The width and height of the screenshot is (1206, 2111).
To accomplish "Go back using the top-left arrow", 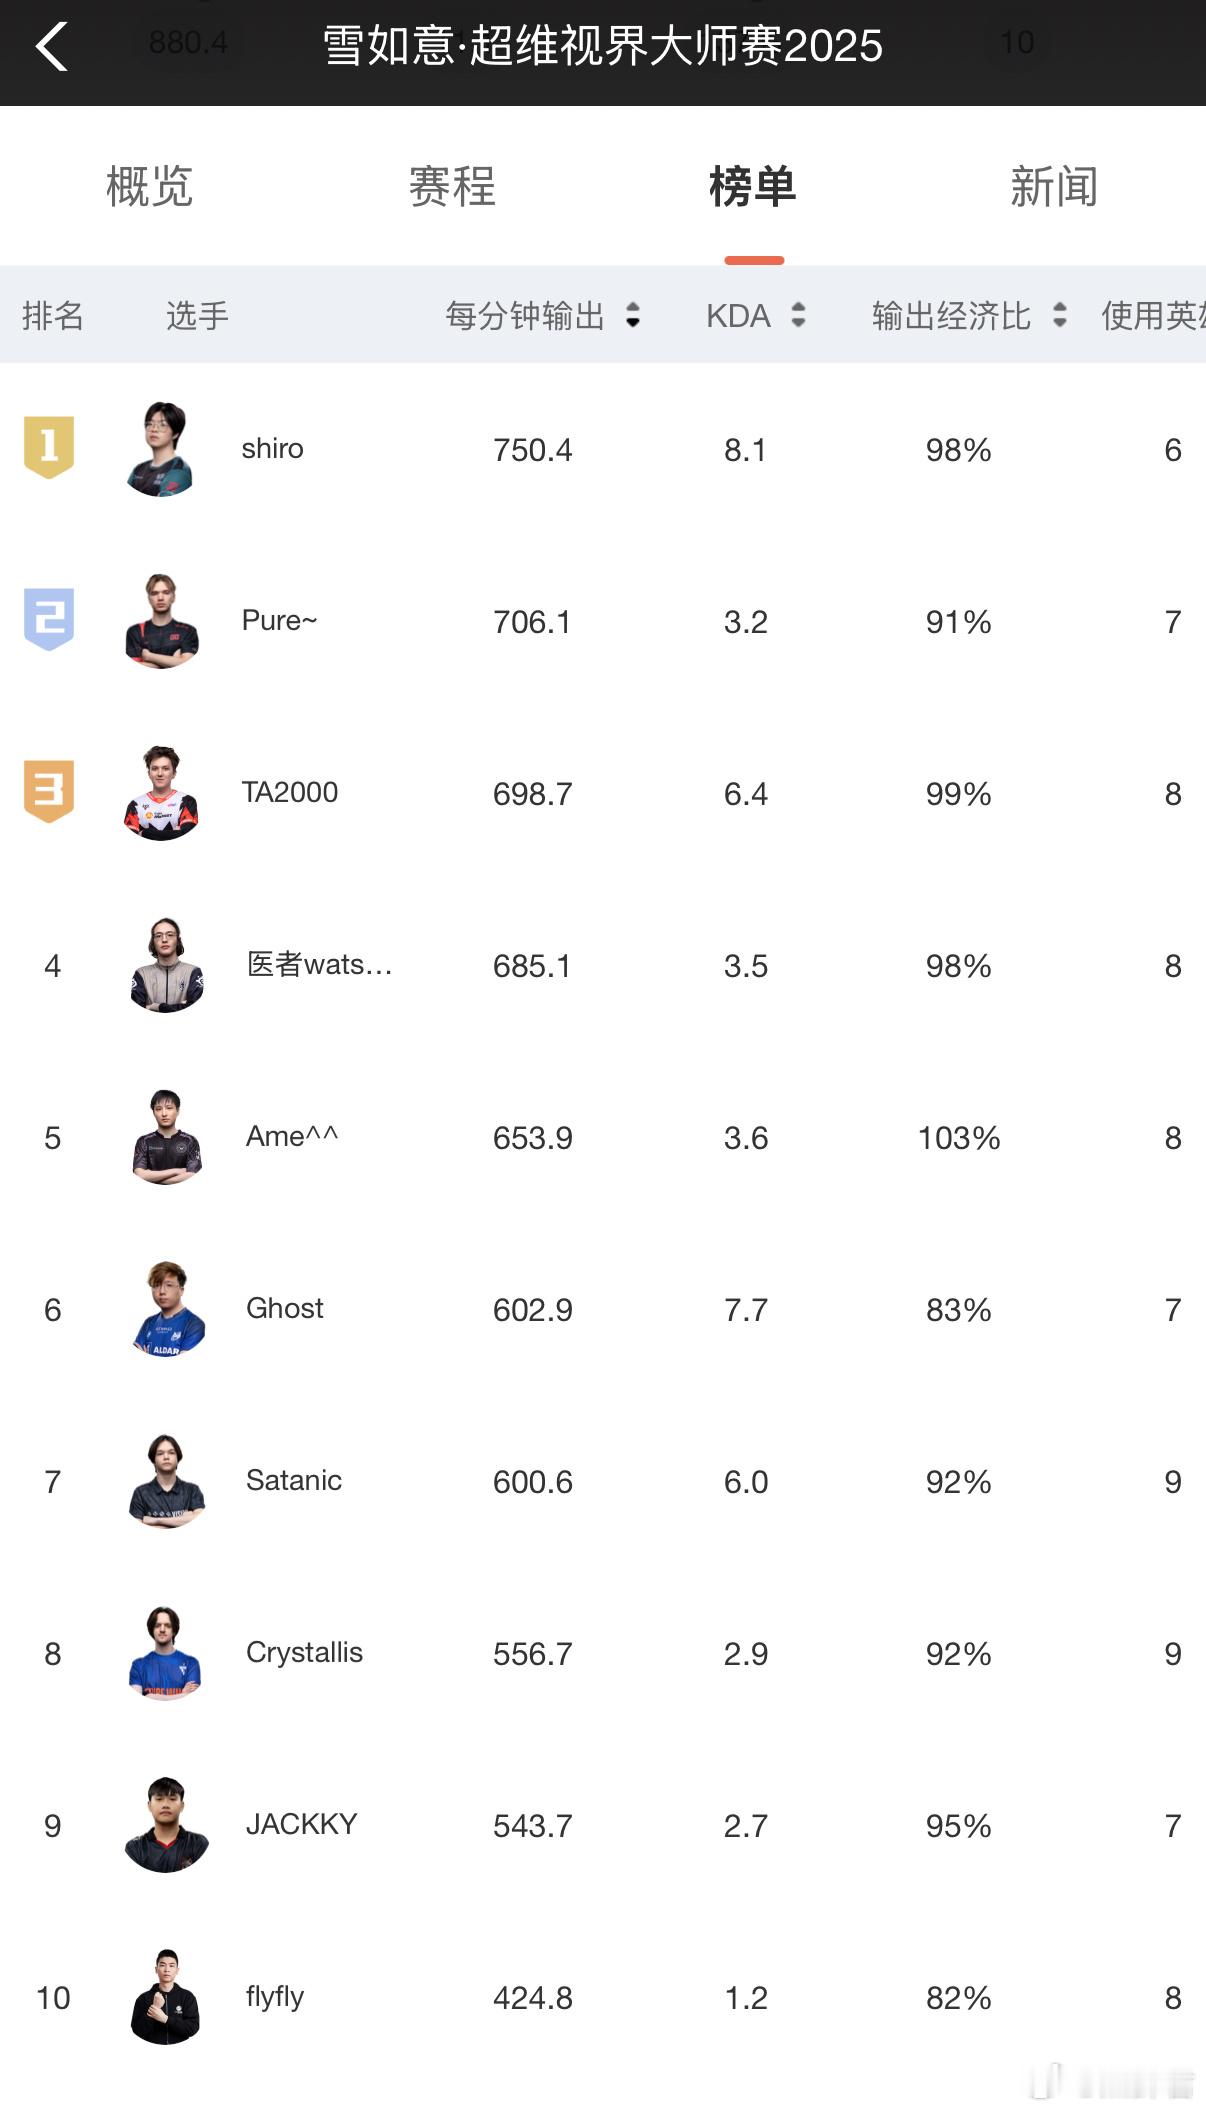I will point(52,46).
